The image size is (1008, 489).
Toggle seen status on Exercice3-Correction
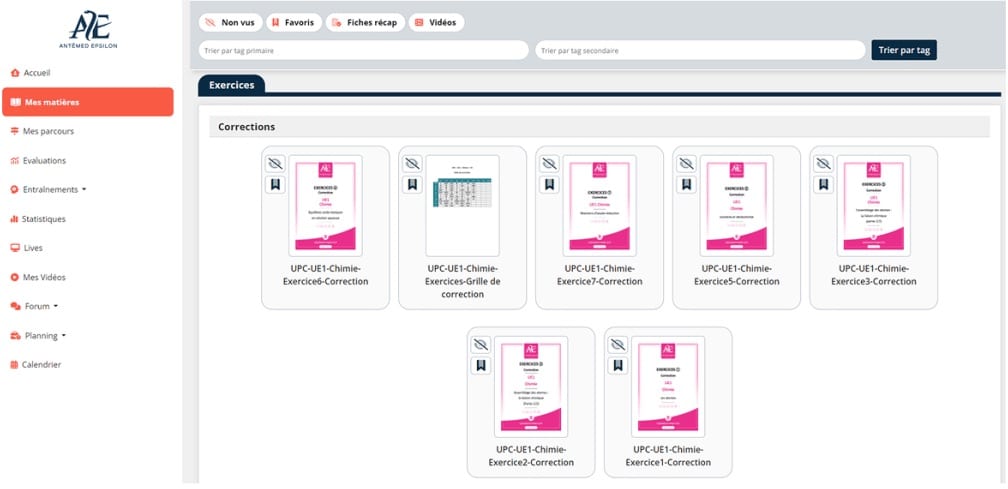[823, 163]
